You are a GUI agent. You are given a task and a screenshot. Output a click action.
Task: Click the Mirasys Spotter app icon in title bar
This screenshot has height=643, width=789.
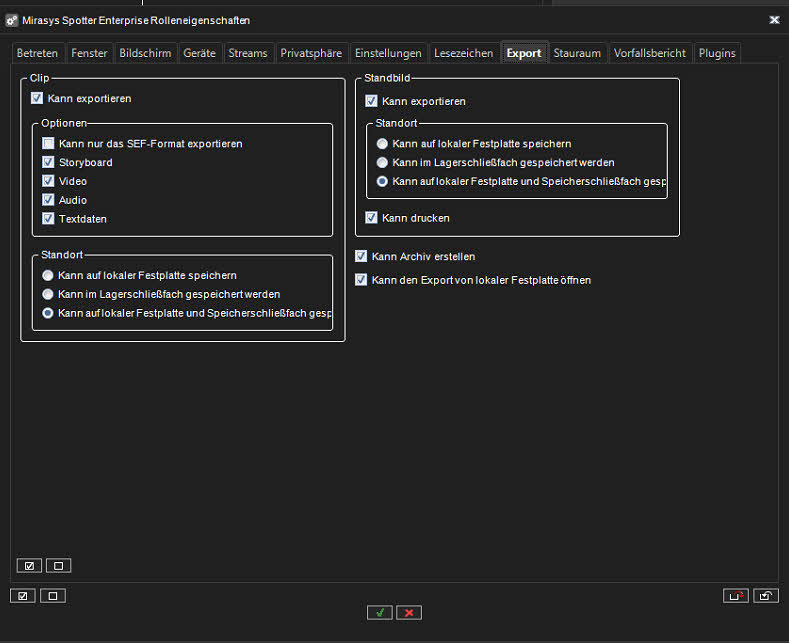(11, 20)
